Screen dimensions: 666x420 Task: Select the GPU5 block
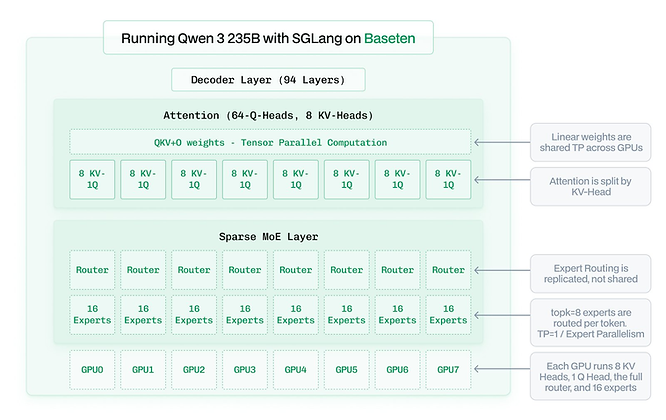pyautogui.click(x=347, y=369)
